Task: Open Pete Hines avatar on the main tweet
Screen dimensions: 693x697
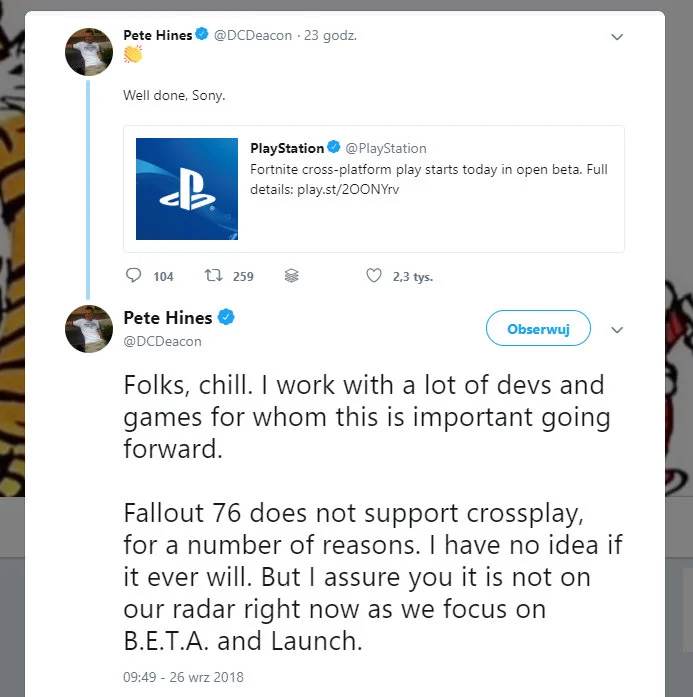Action: click(x=89, y=328)
